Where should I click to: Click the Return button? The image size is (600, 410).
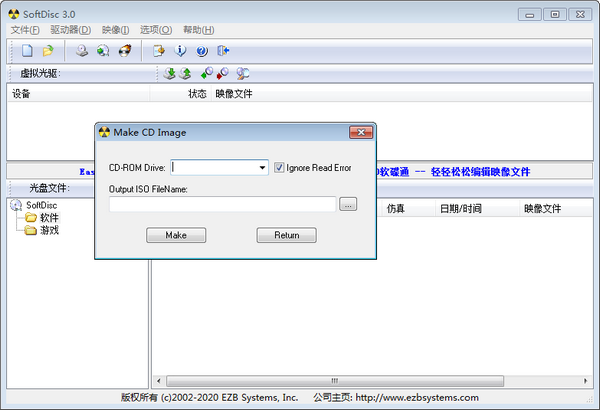[x=287, y=235]
